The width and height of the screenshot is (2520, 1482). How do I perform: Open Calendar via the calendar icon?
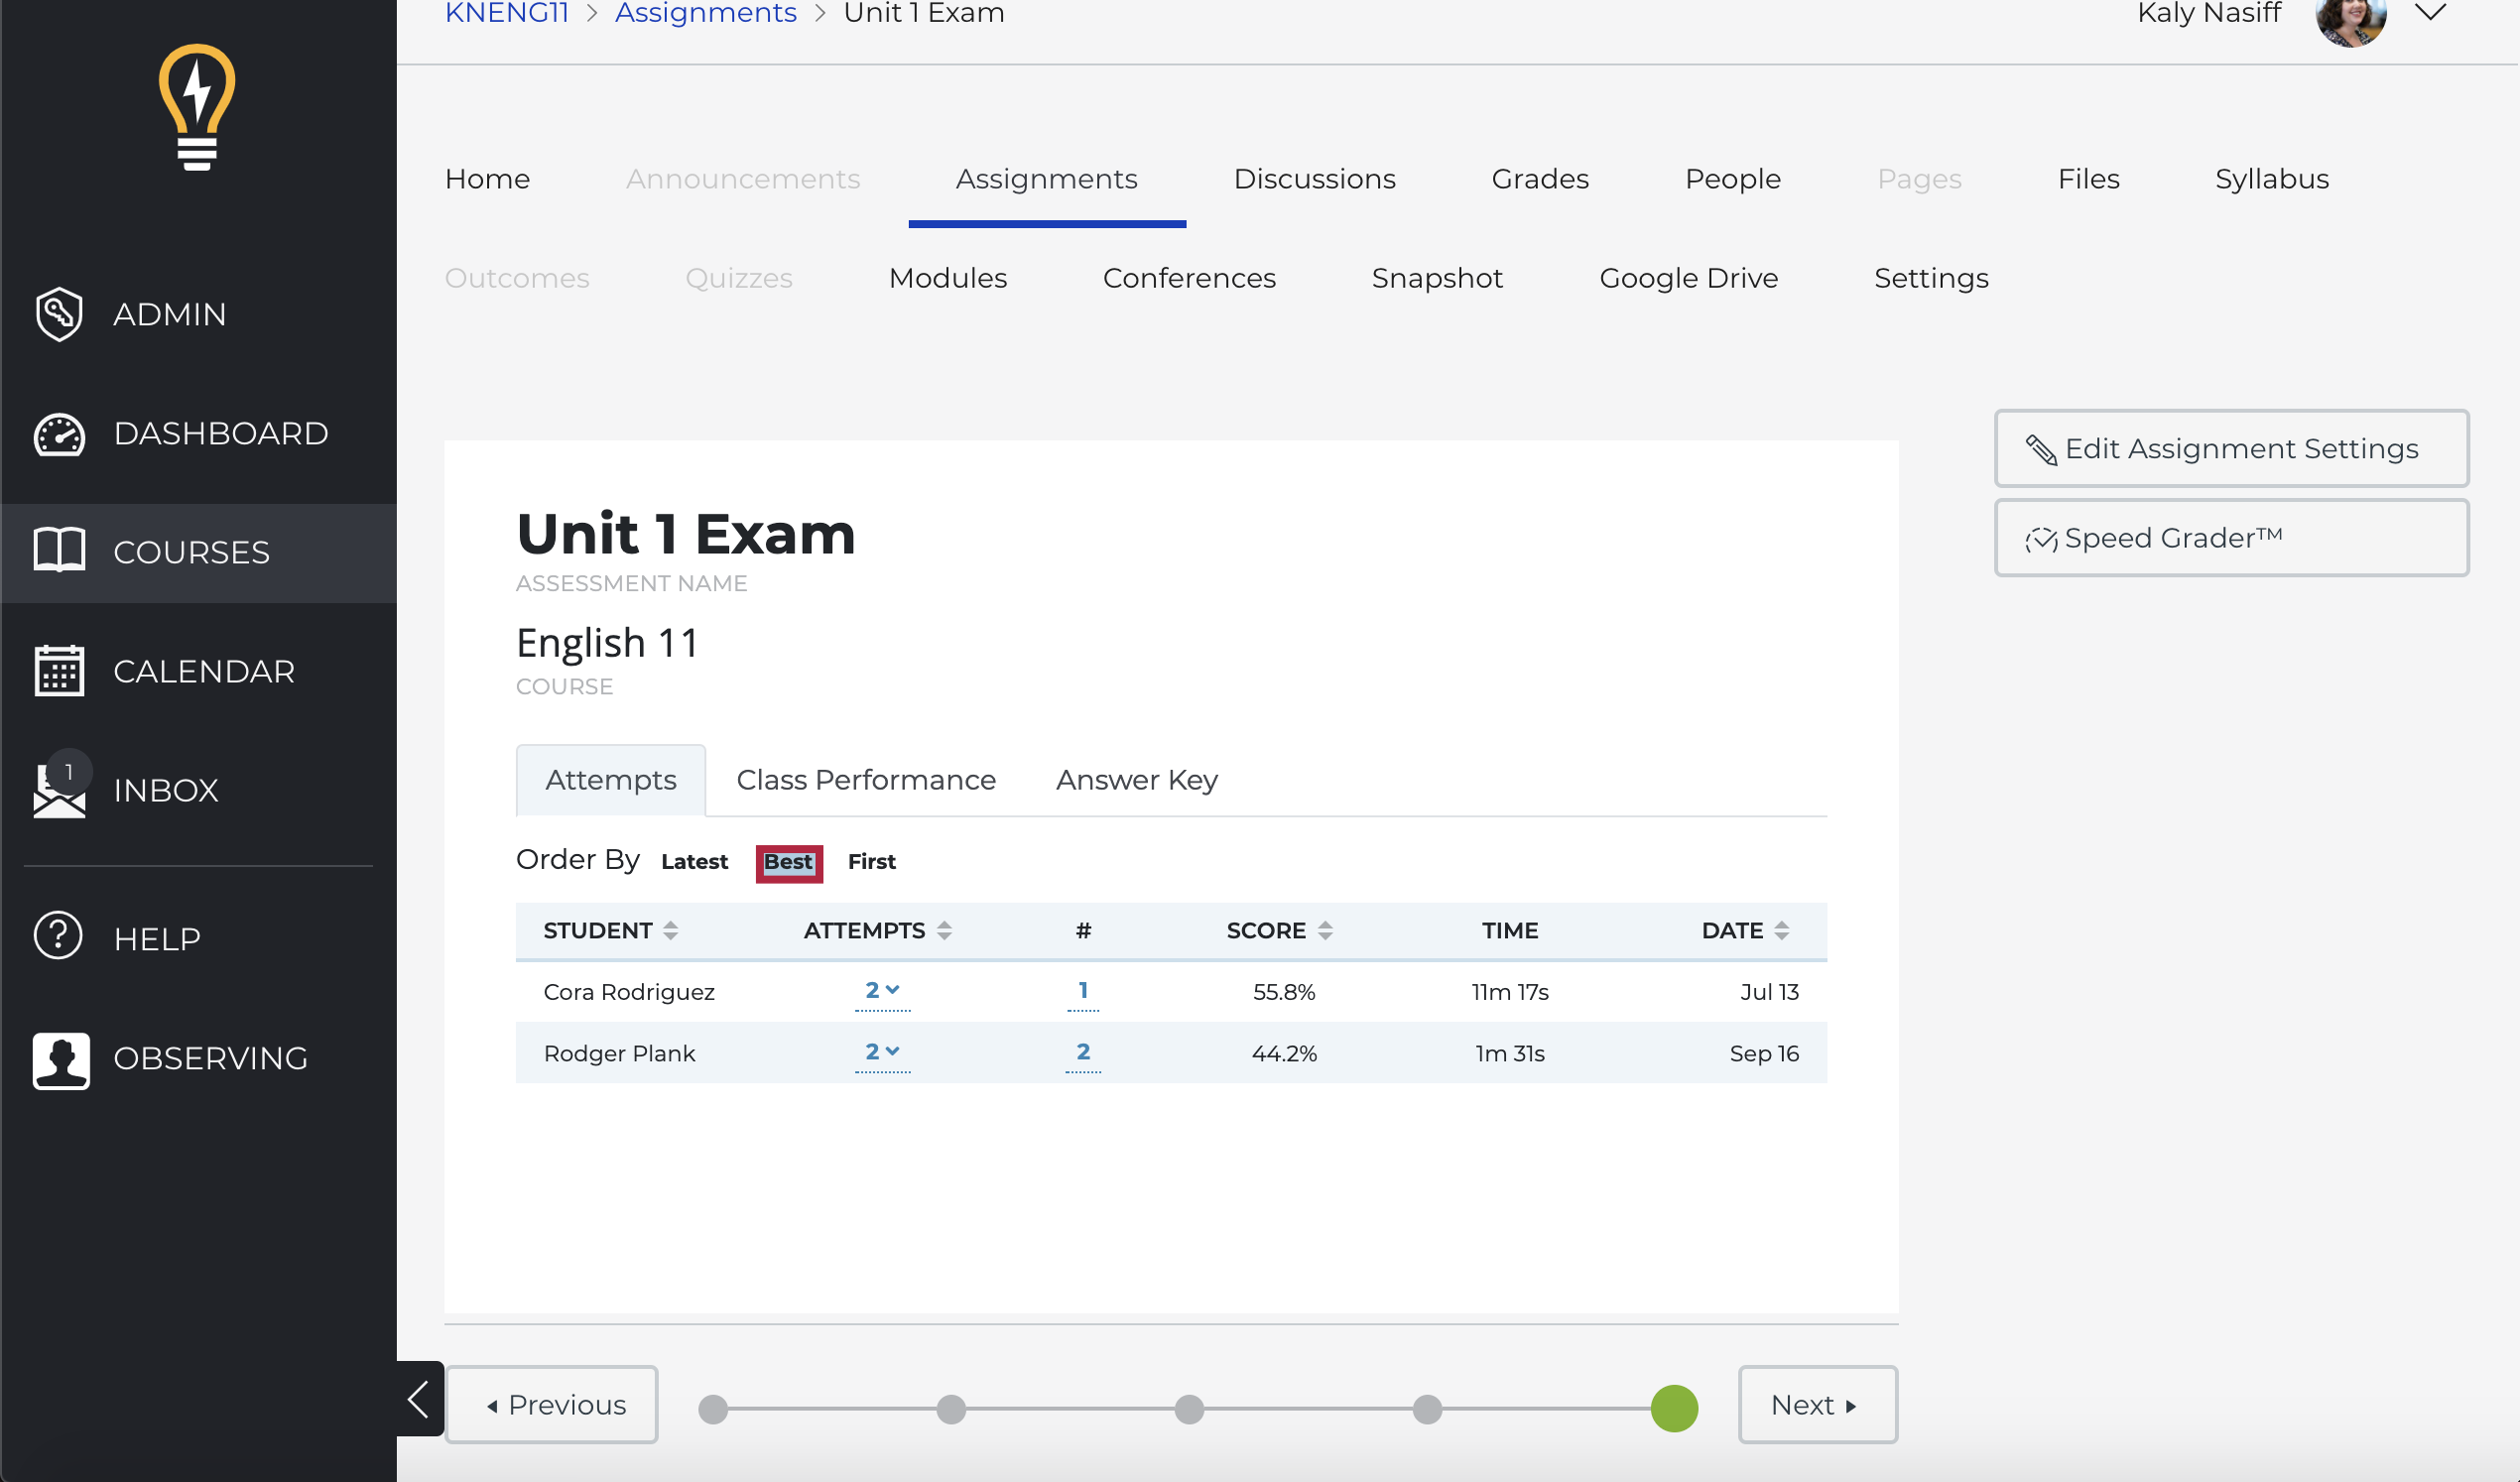click(59, 670)
